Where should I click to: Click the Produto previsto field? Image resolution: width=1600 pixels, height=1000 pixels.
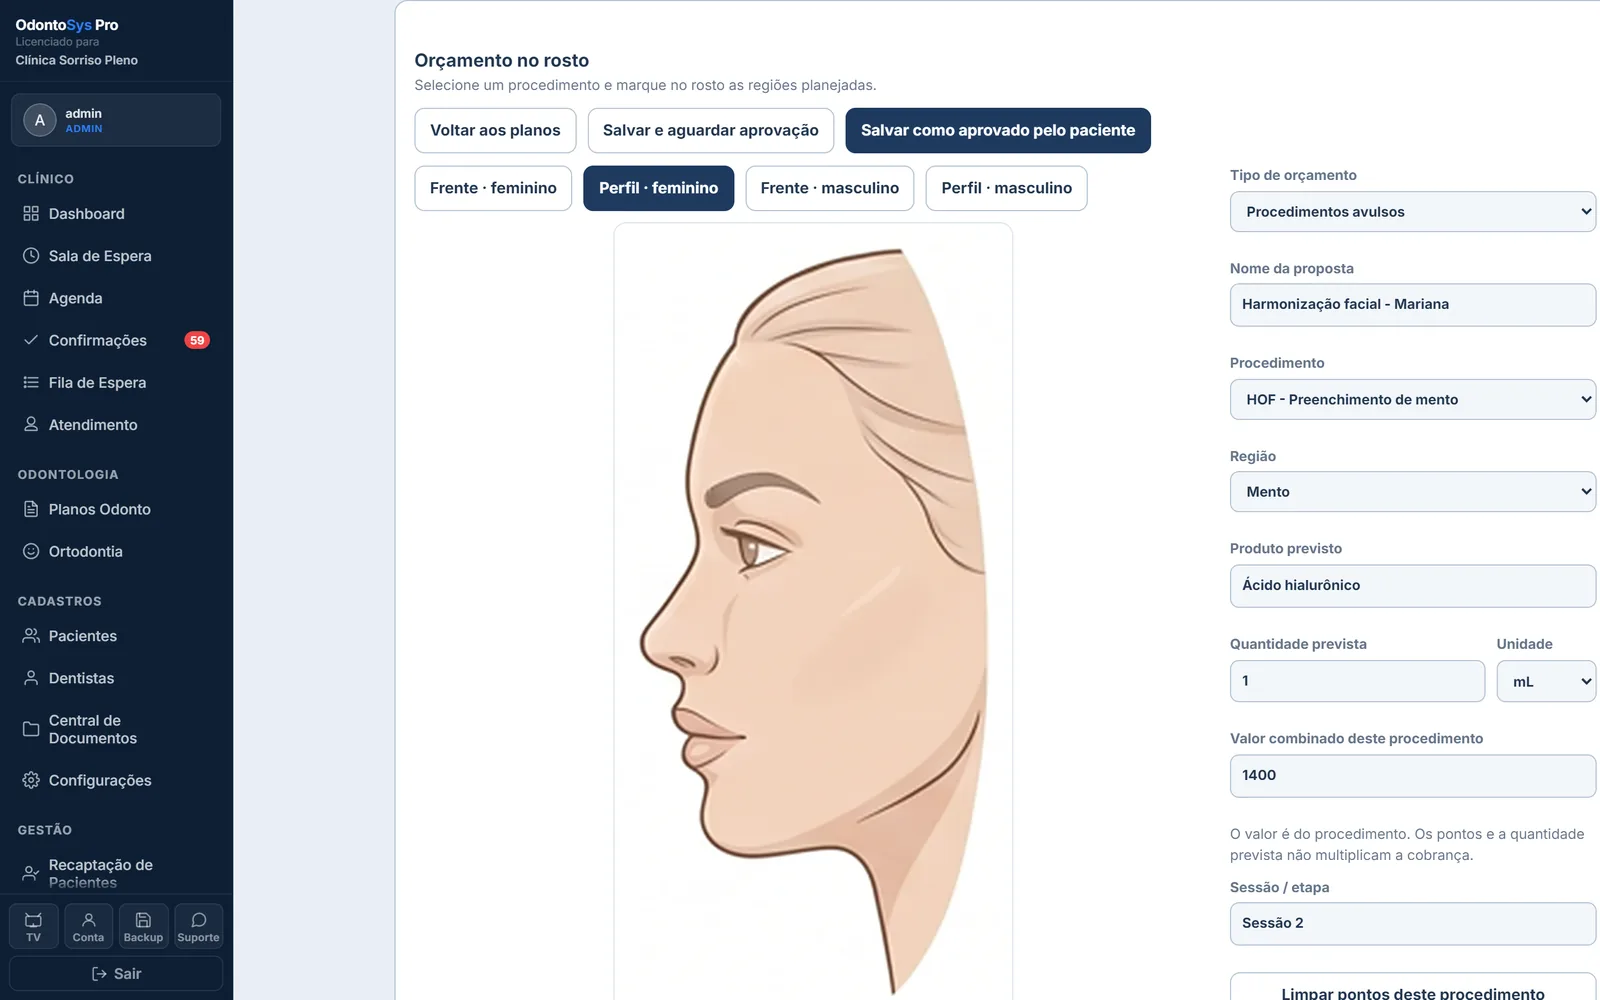coord(1412,586)
